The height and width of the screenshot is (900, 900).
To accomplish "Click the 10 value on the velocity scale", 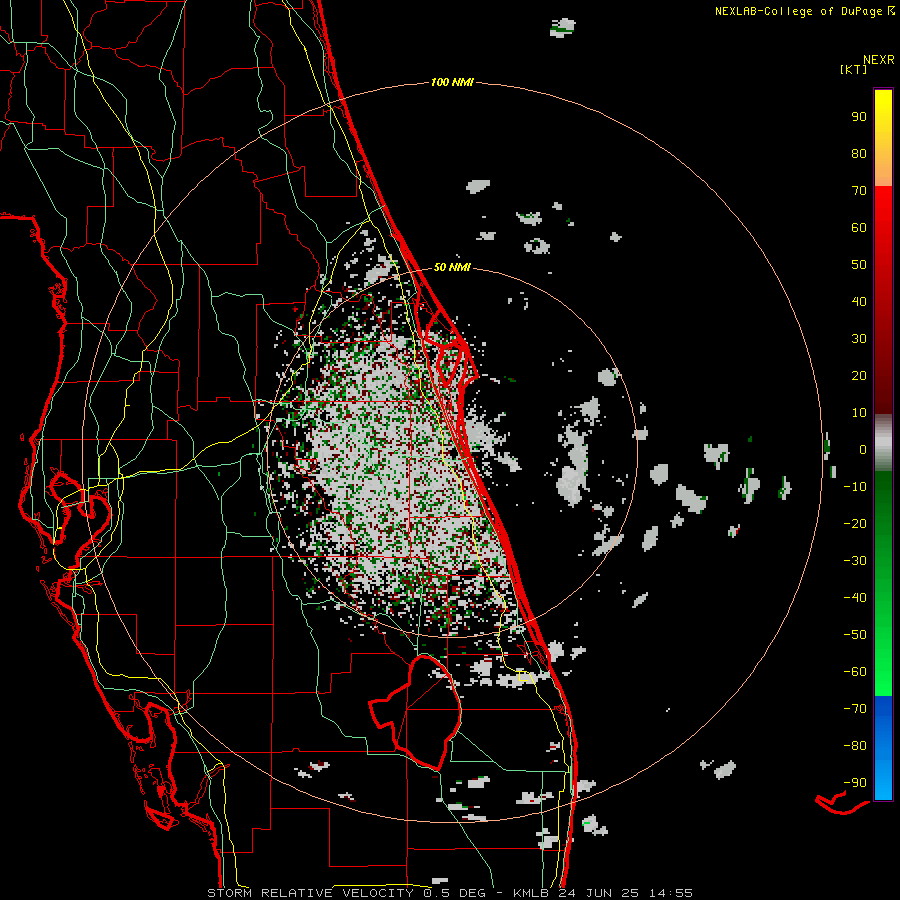I will tap(859, 413).
